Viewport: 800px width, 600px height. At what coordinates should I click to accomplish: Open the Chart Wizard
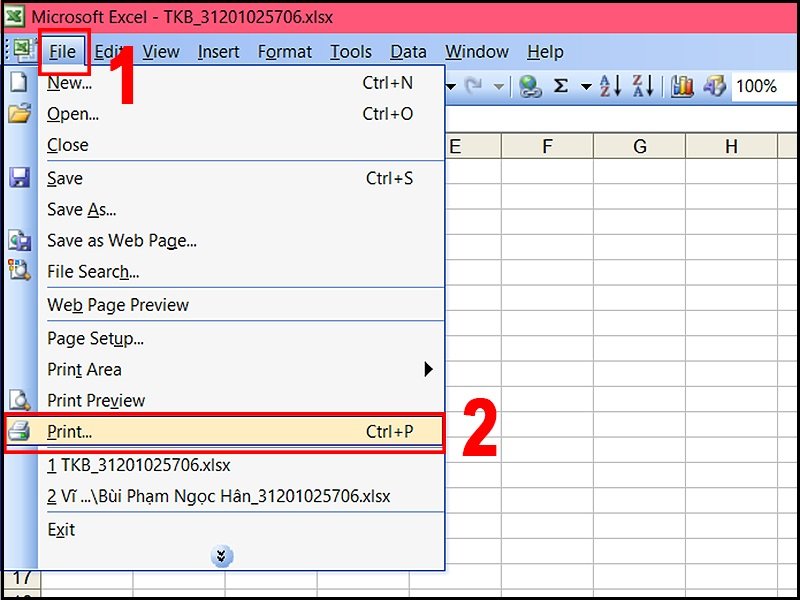[x=682, y=85]
